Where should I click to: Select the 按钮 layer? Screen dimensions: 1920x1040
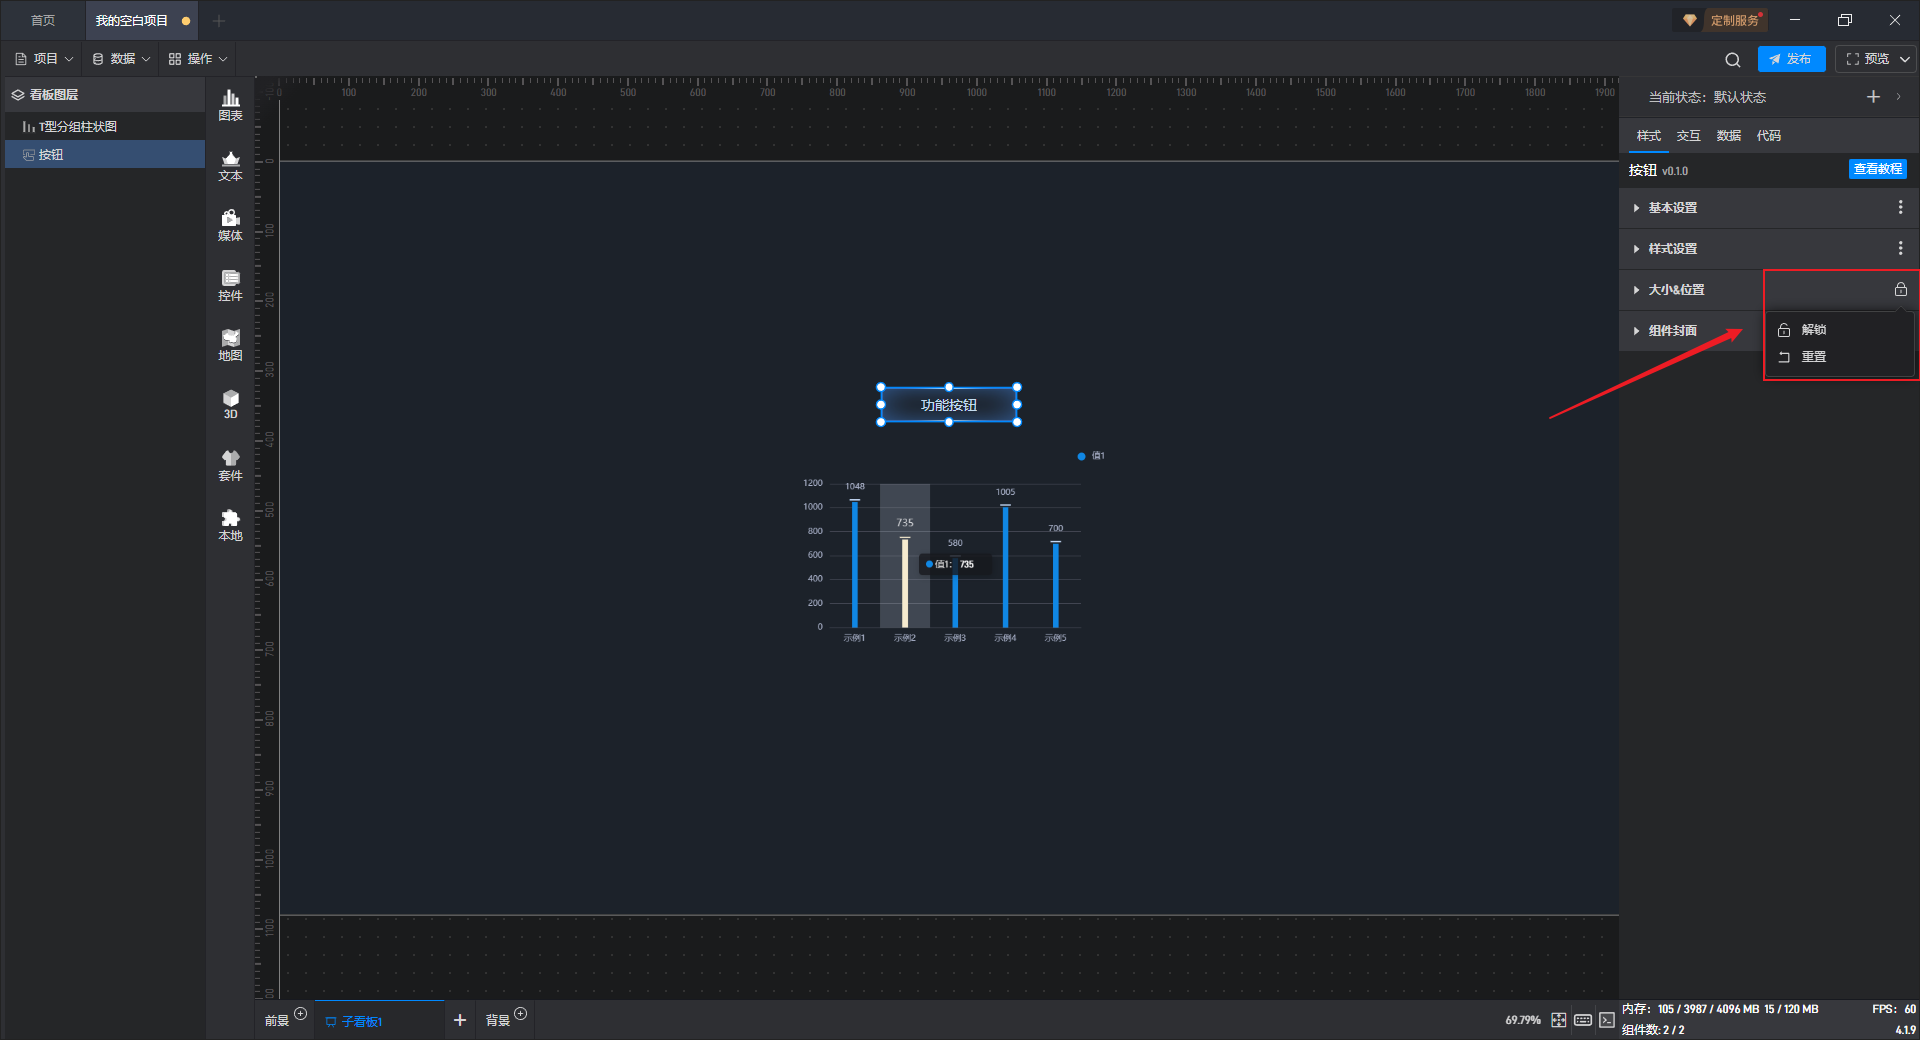(105, 155)
